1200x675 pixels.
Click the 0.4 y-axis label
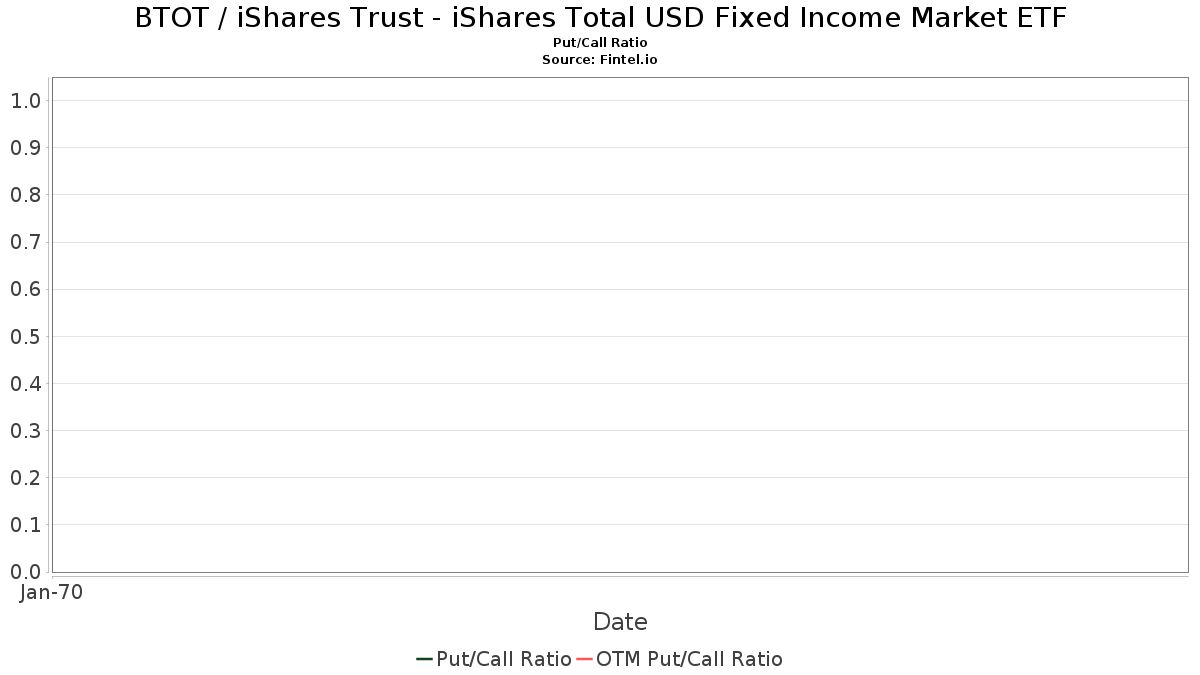25,384
